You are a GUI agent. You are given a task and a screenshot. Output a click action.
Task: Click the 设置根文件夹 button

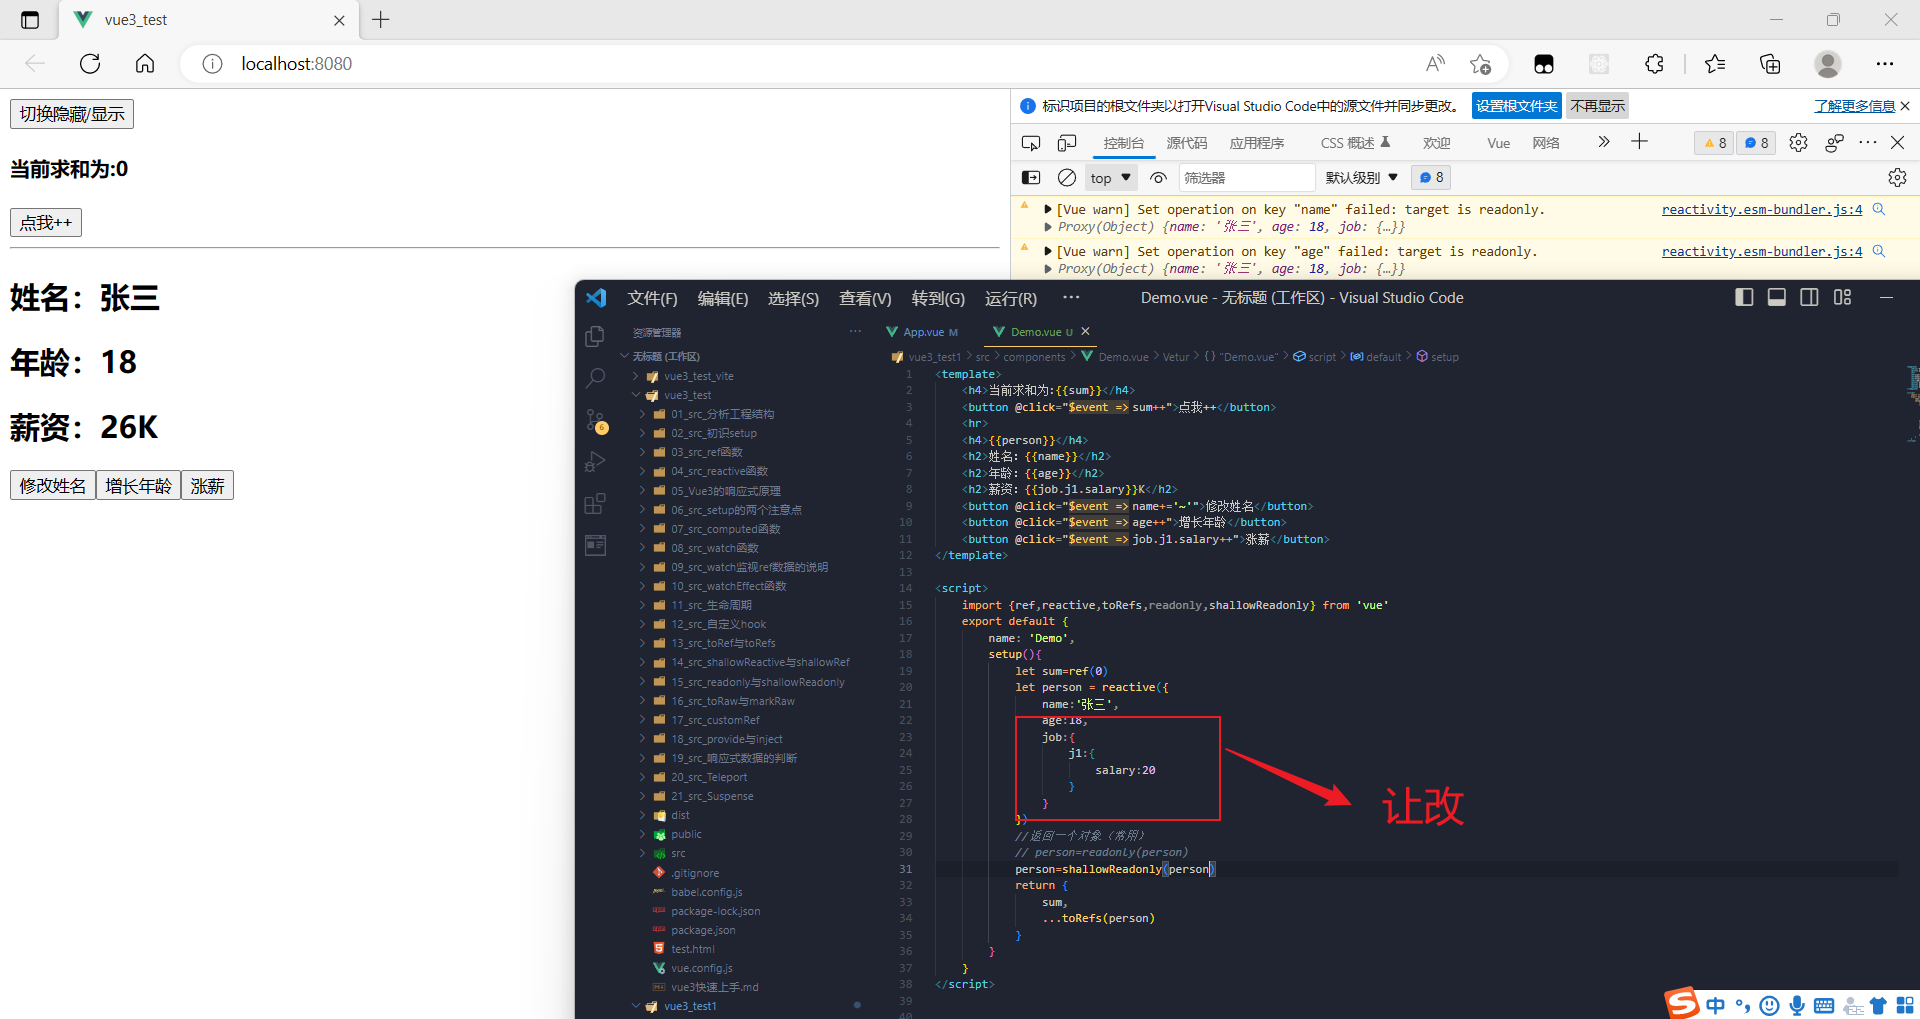[x=1517, y=106]
